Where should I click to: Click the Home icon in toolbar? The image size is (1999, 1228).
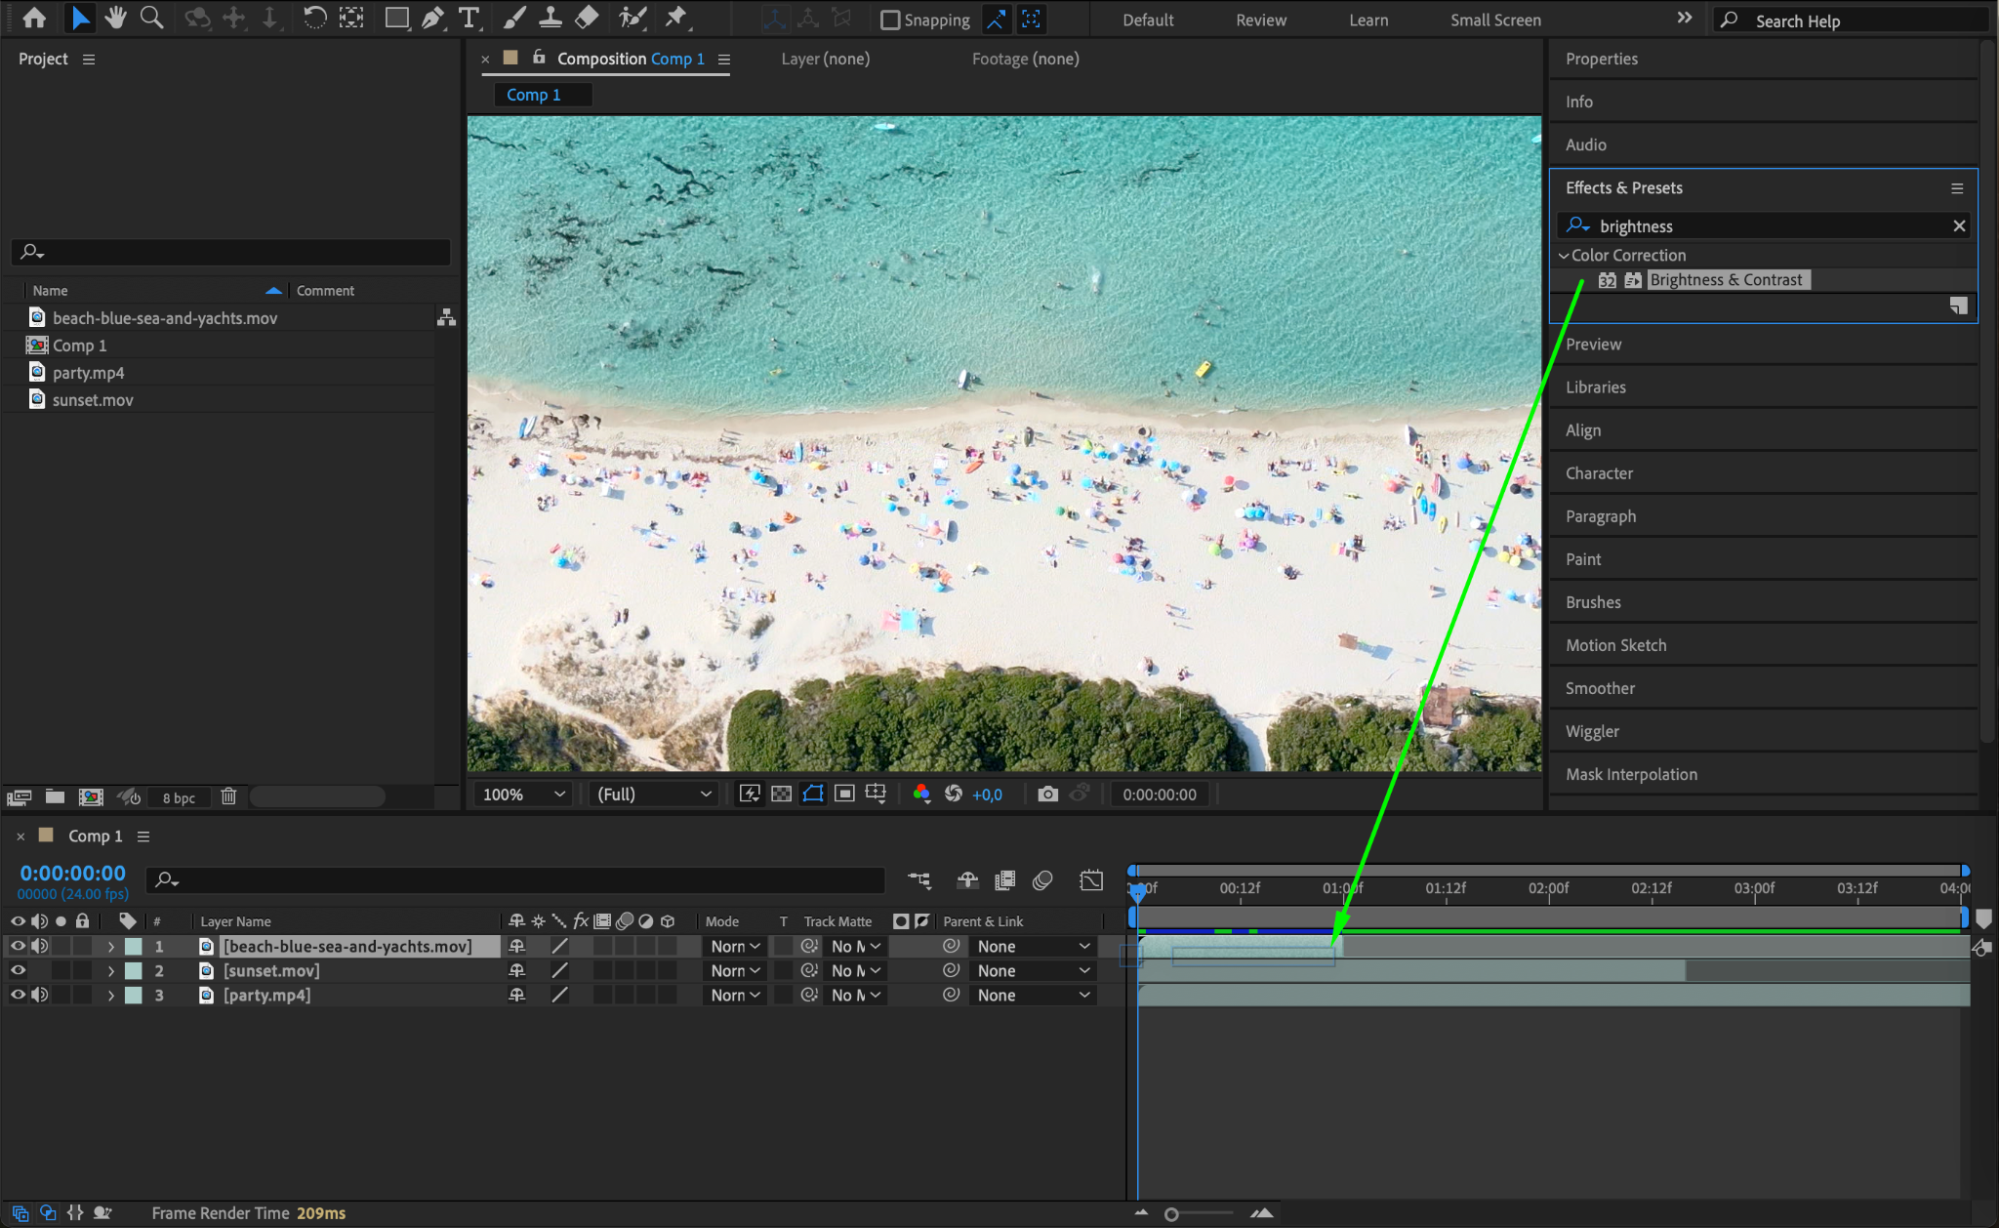point(34,18)
